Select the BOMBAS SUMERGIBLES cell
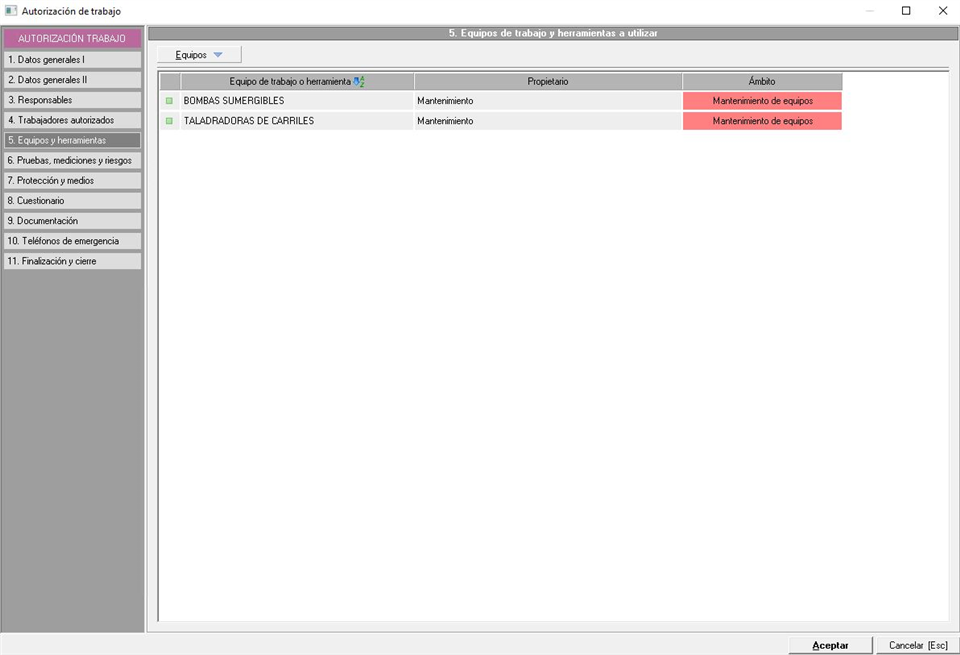960x655 pixels. pyautogui.click(x=297, y=101)
